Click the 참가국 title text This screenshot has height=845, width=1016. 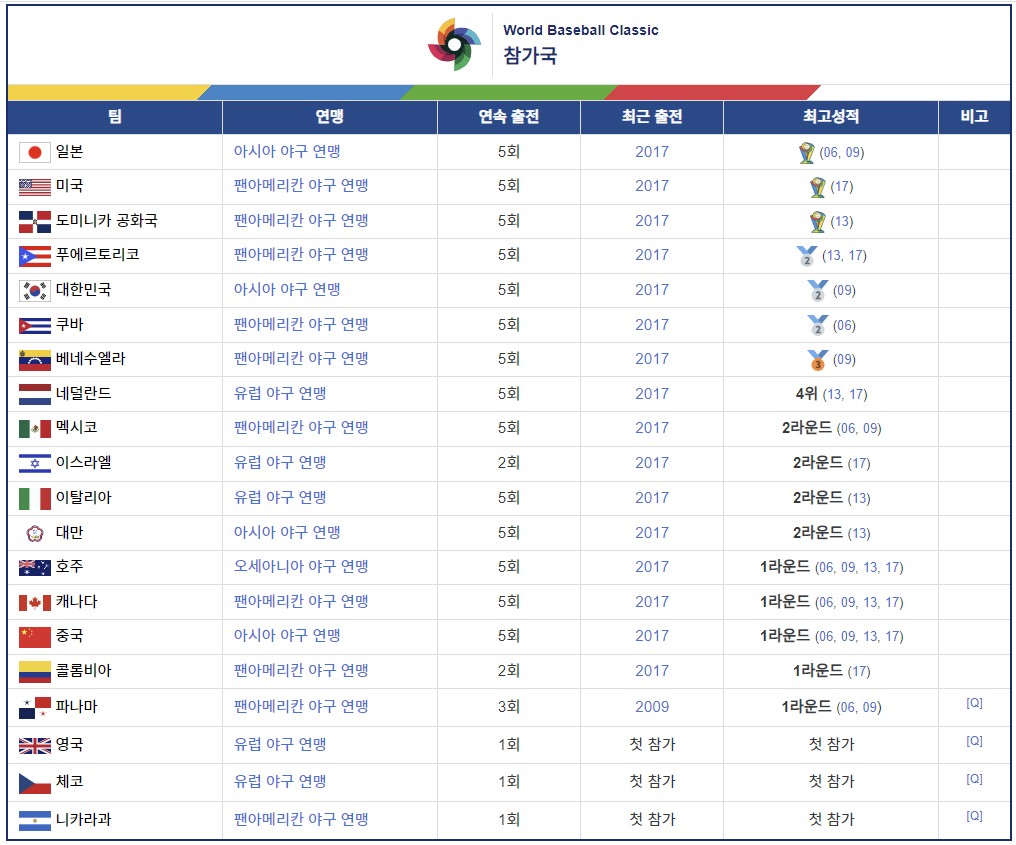530,56
